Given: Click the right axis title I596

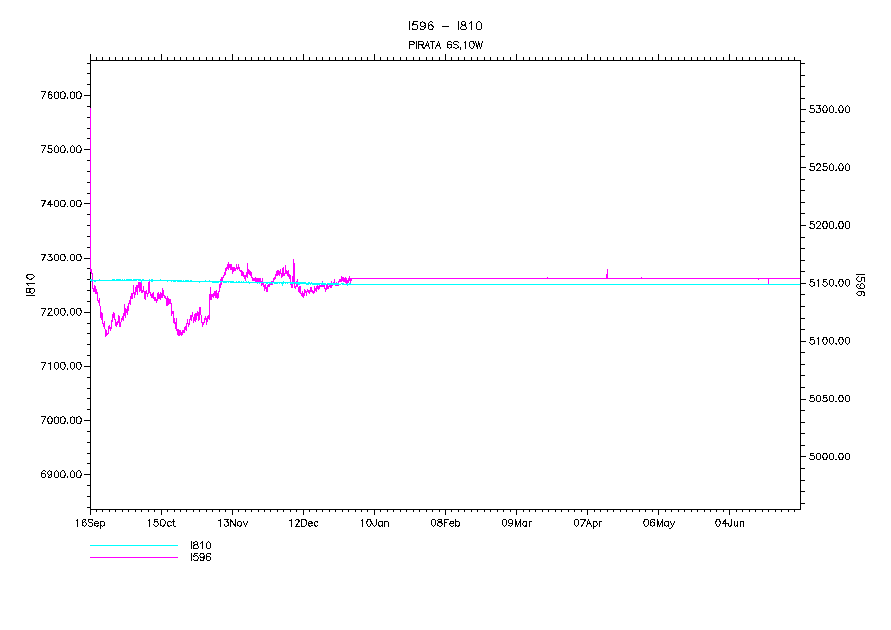Looking at the screenshot, I should pos(858,285).
